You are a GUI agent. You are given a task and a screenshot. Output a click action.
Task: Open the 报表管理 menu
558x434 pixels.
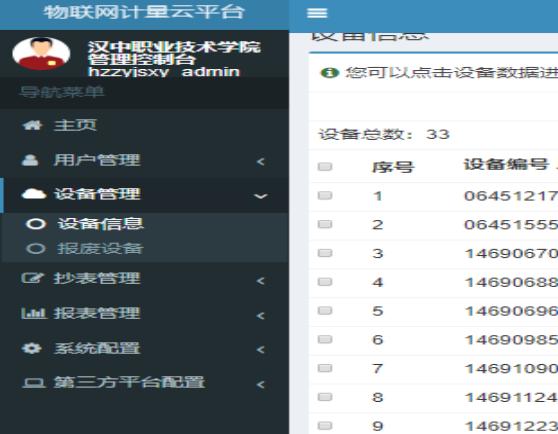tap(144, 313)
